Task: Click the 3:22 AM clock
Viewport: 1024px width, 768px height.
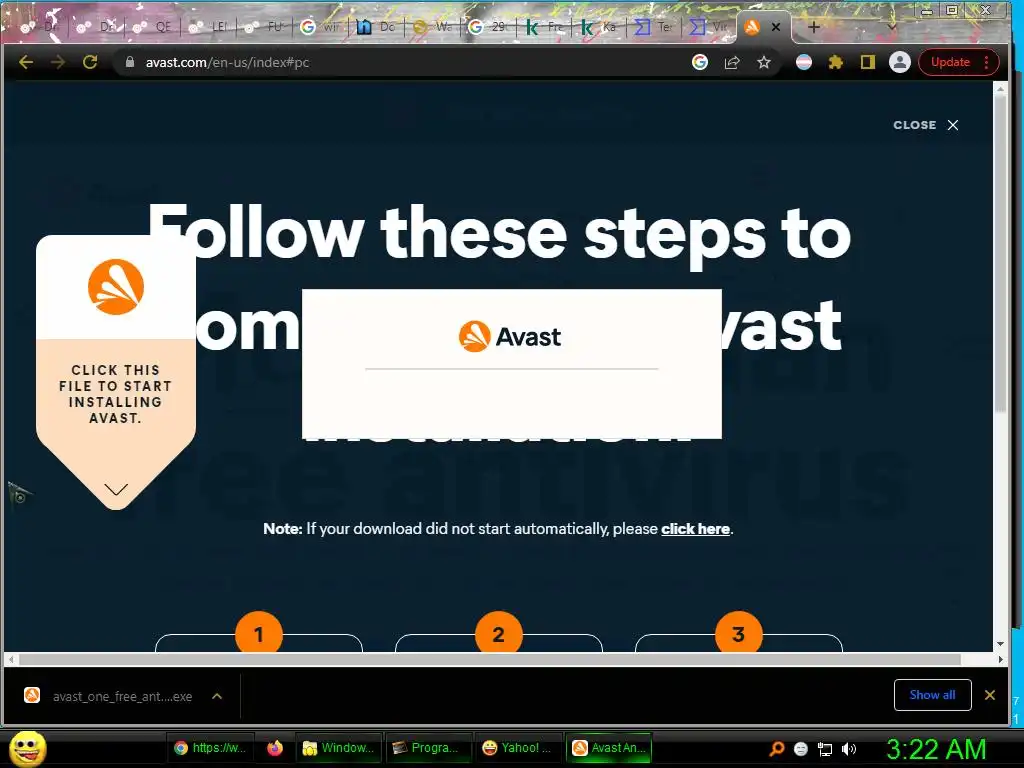Action: [936, 749]
